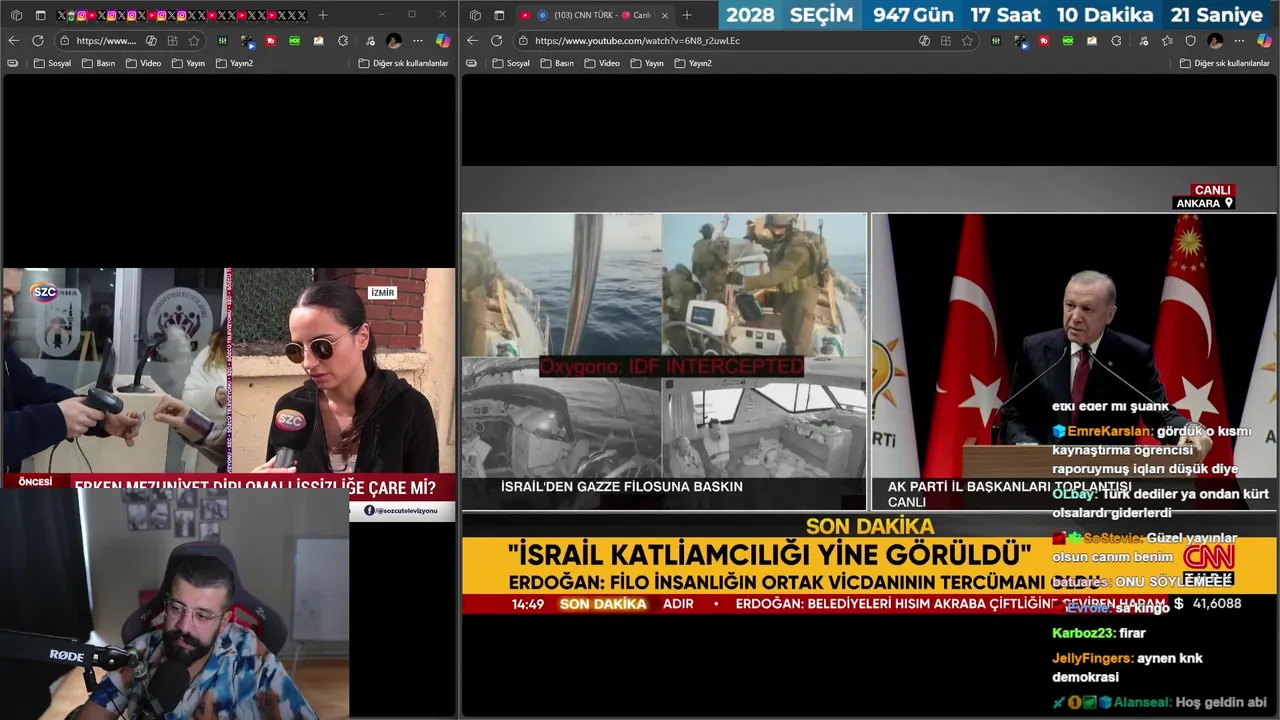Open Yayın bookmarks folder in right window
The width and height of the screenshot is (1280, 720).
point(647,63)
